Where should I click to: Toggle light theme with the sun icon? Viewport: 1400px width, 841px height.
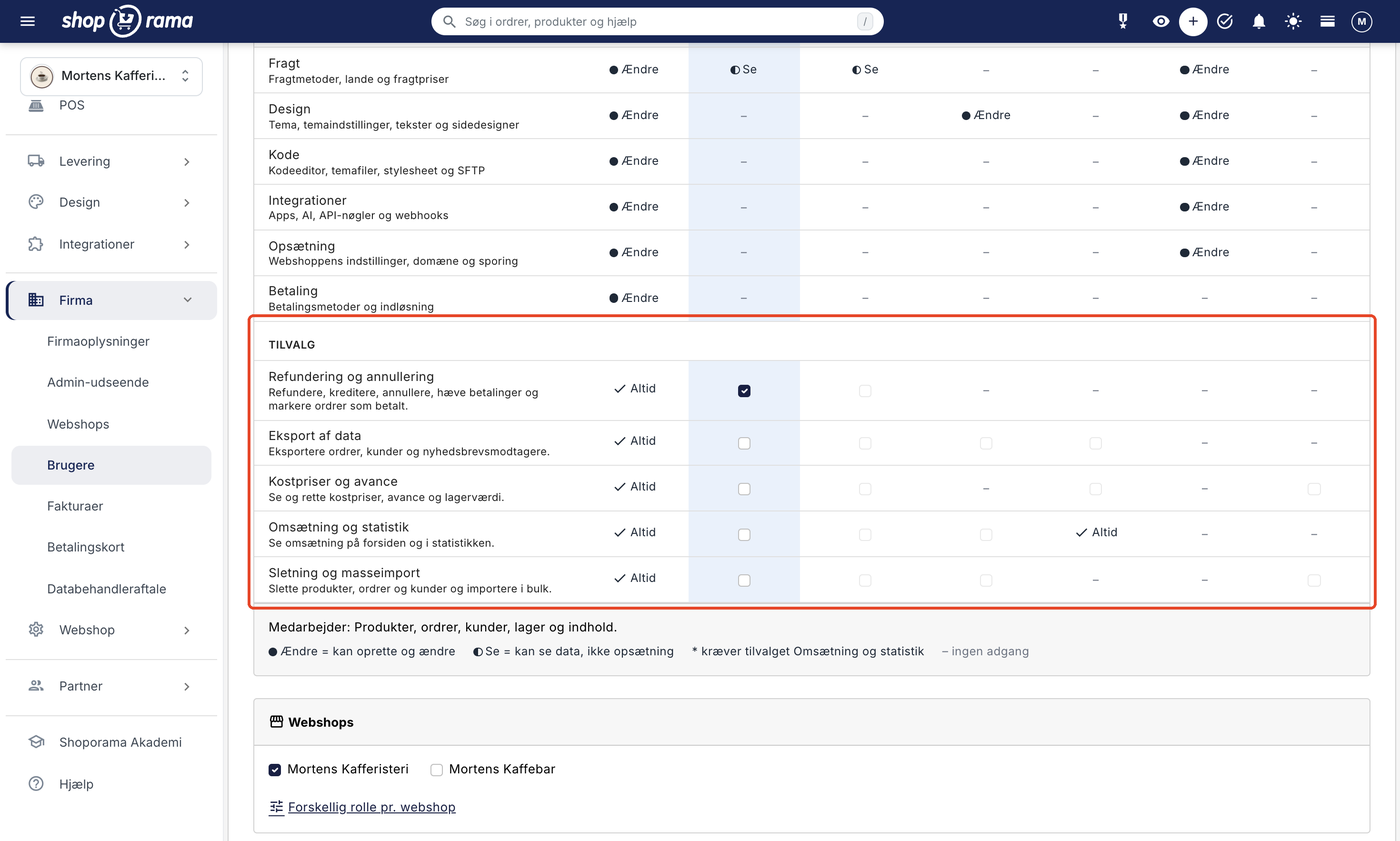click(x=1293, y=21)
